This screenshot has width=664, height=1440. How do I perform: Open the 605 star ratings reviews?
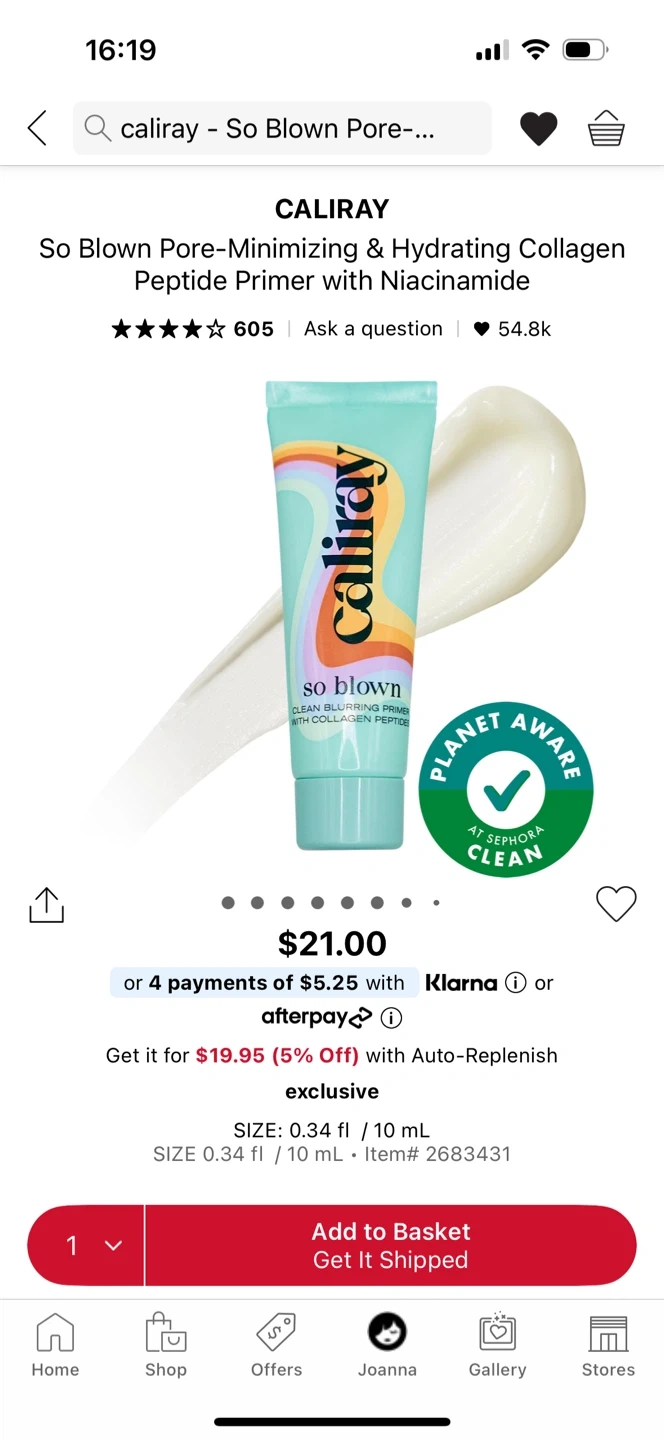(192, 329)
